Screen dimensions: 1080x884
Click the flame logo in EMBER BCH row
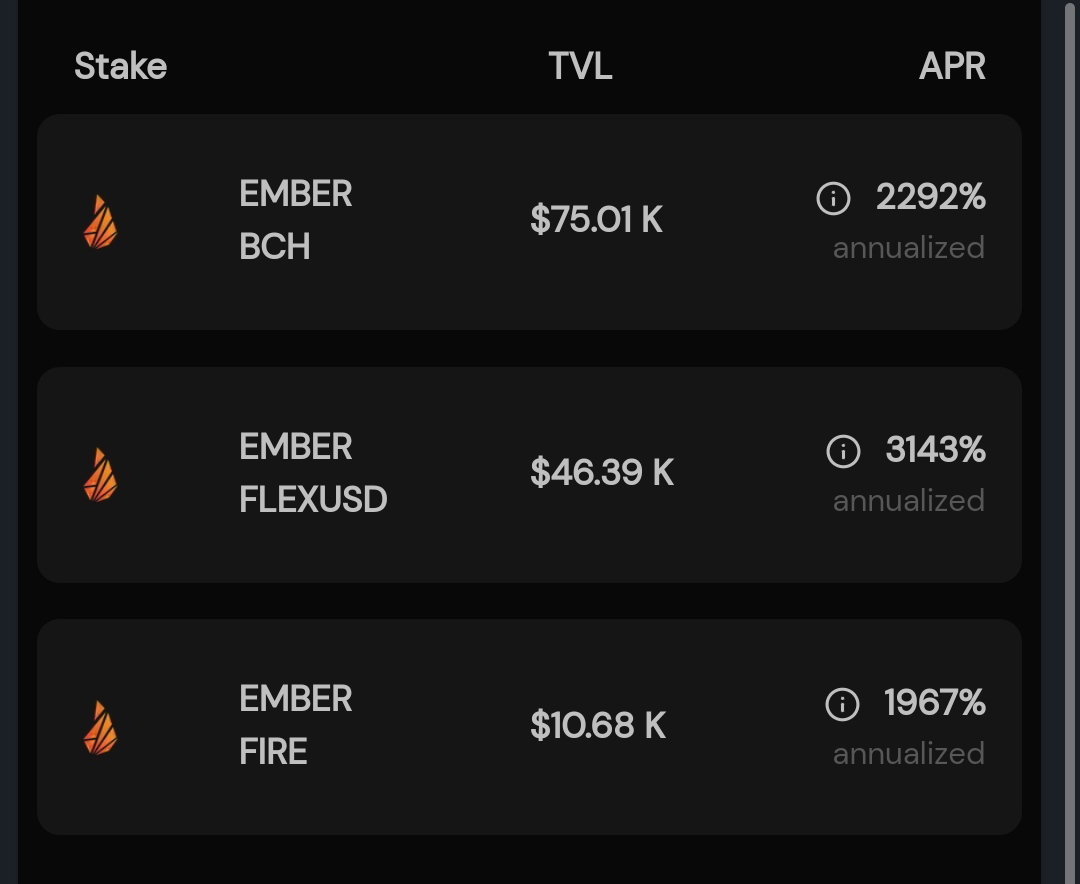click(101, 222)
